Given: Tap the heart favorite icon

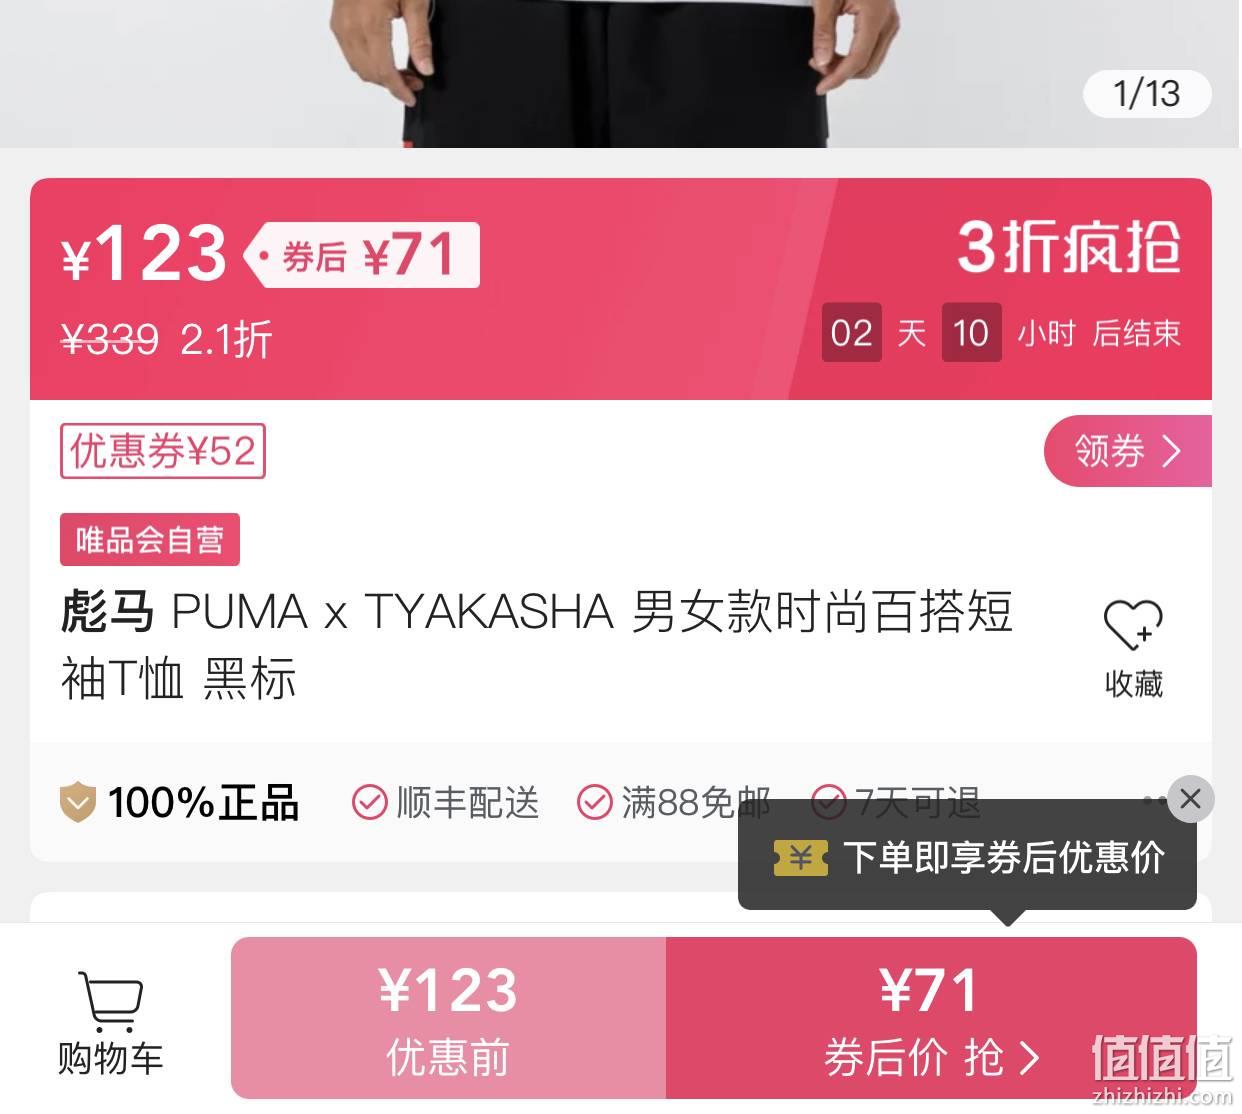Looking at the screenshot, I should [x=1133, y=625].
